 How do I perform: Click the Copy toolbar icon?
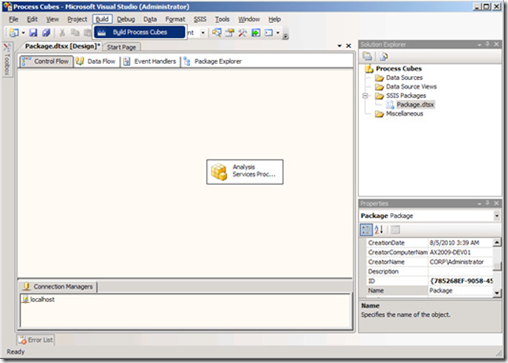(75, 33)
